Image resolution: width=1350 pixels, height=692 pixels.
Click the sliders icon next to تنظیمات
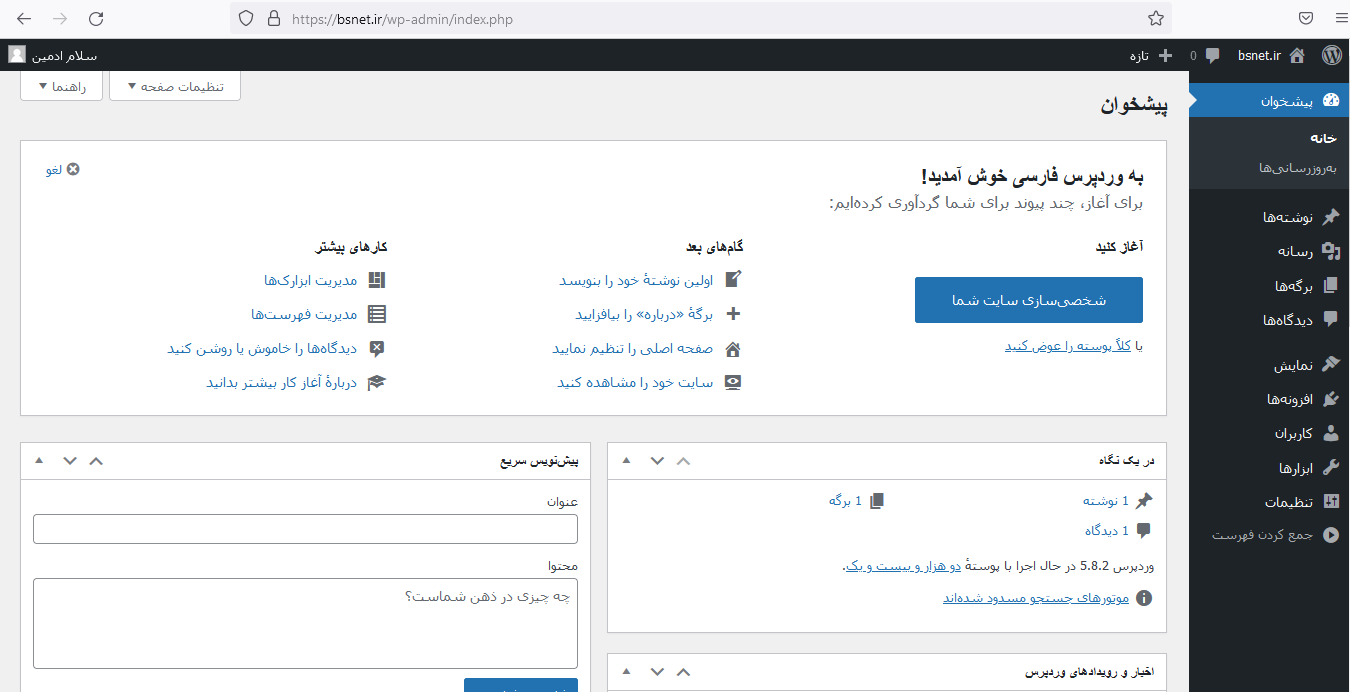pyautogui.click(x=1330, y=501)
